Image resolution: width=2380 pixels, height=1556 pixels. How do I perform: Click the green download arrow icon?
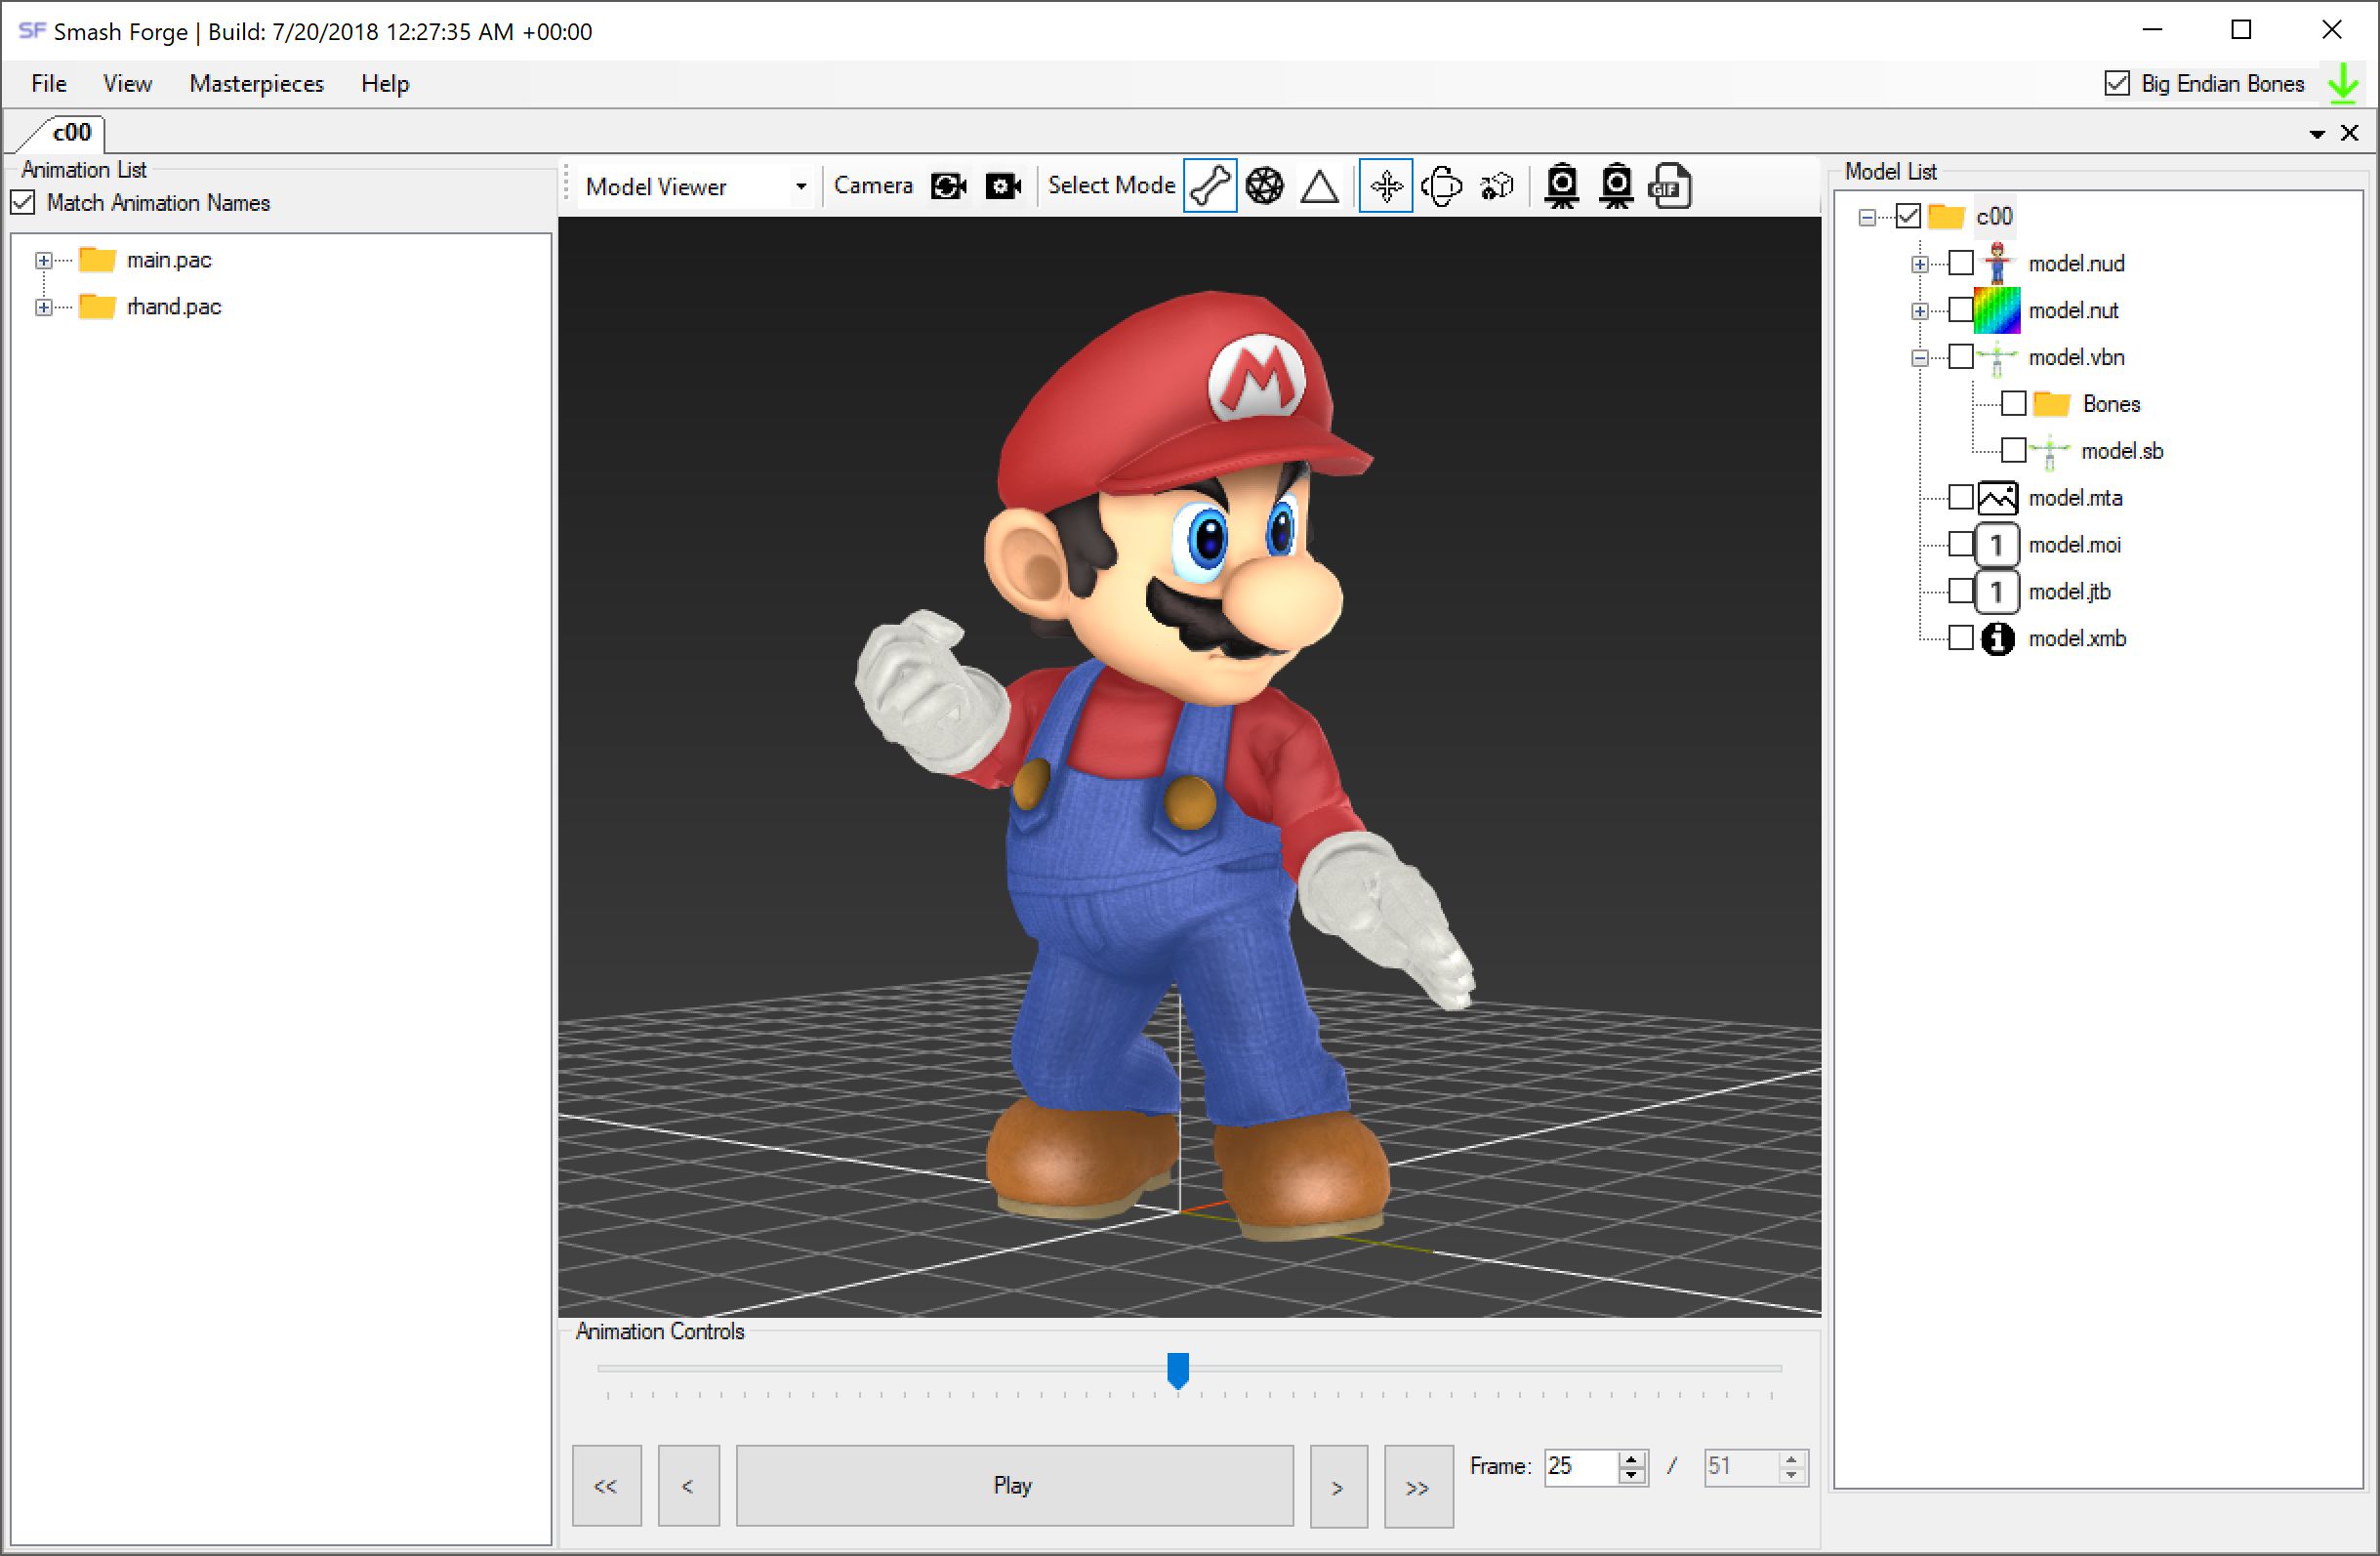(x=2343, y=83)
